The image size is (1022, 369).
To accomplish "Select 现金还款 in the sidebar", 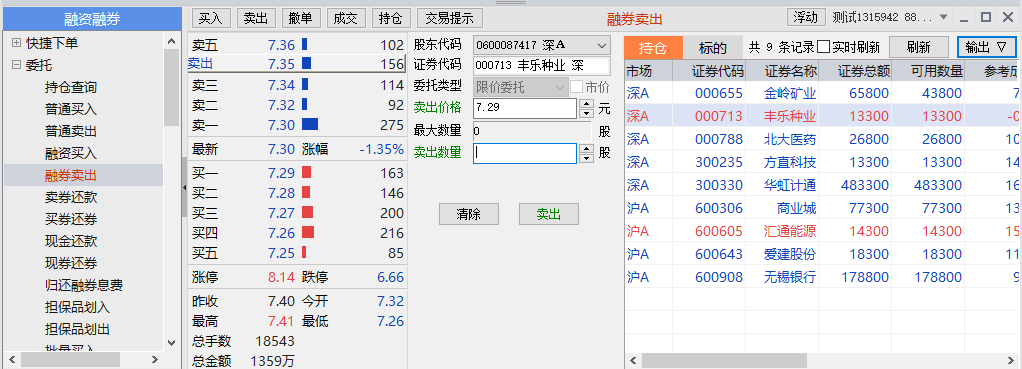I will [x=71, y=241].
